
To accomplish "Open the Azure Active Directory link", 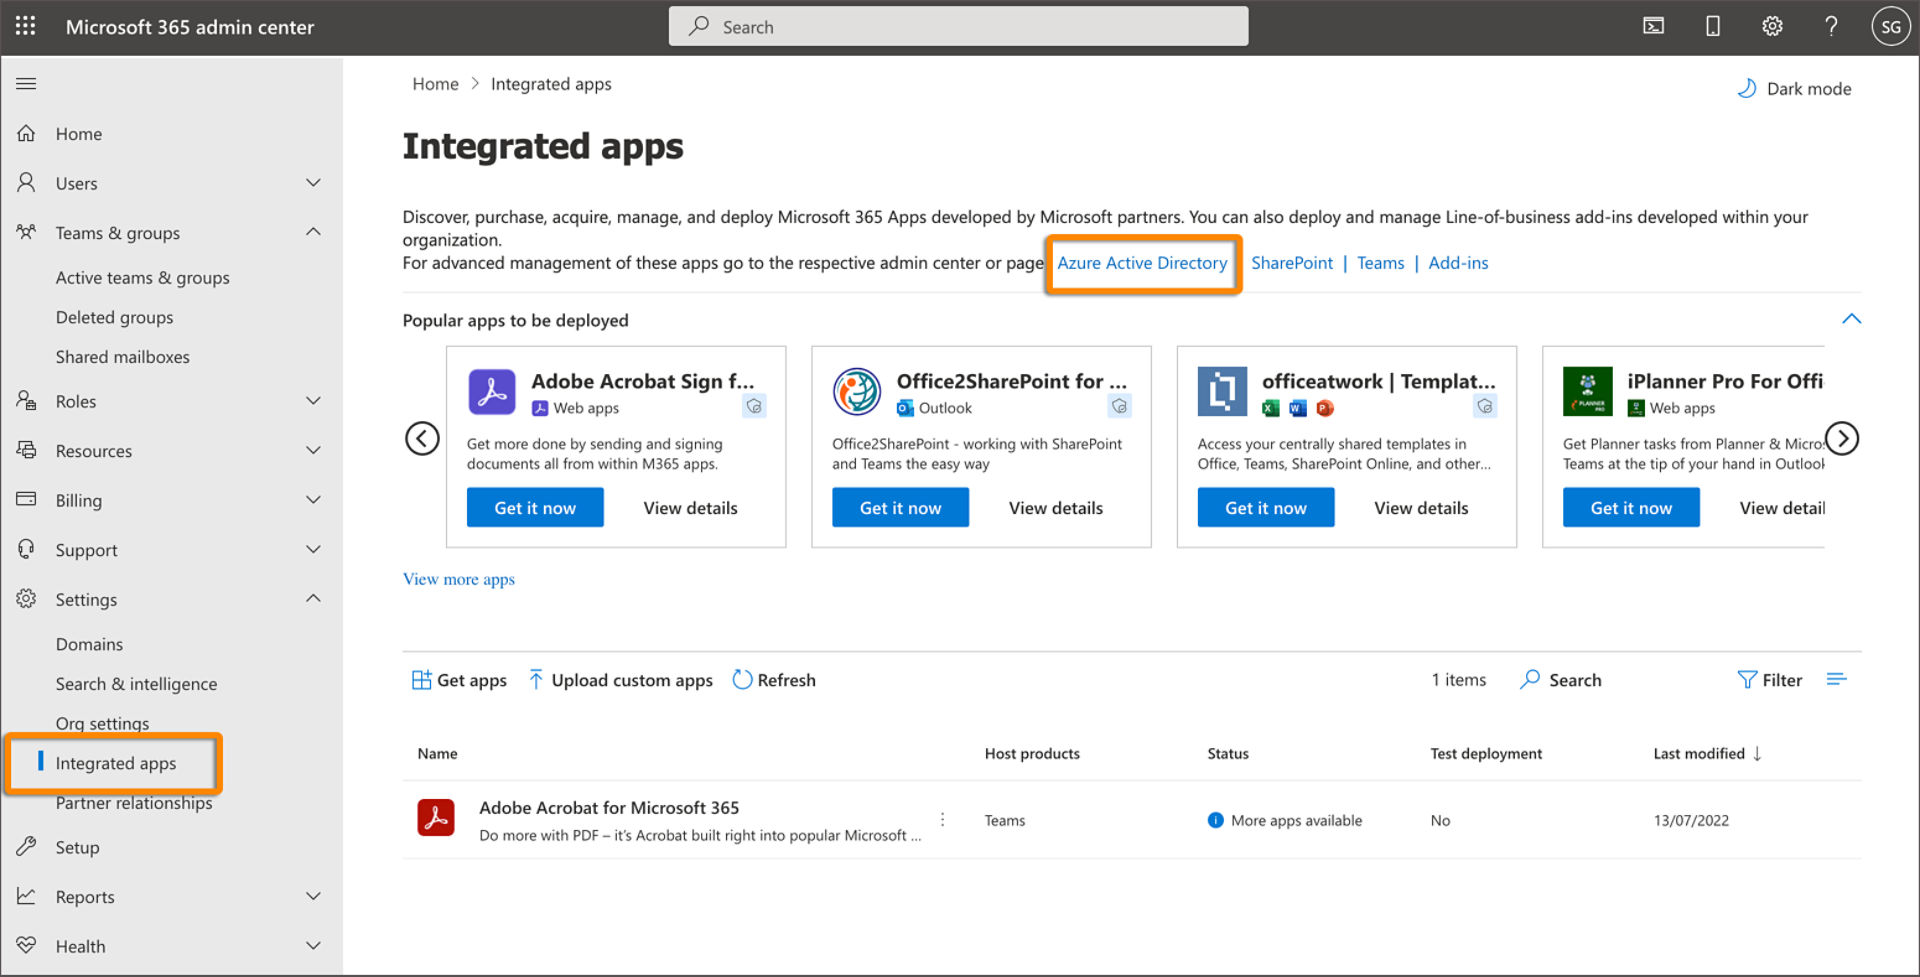I will (x=1142, y=263).
